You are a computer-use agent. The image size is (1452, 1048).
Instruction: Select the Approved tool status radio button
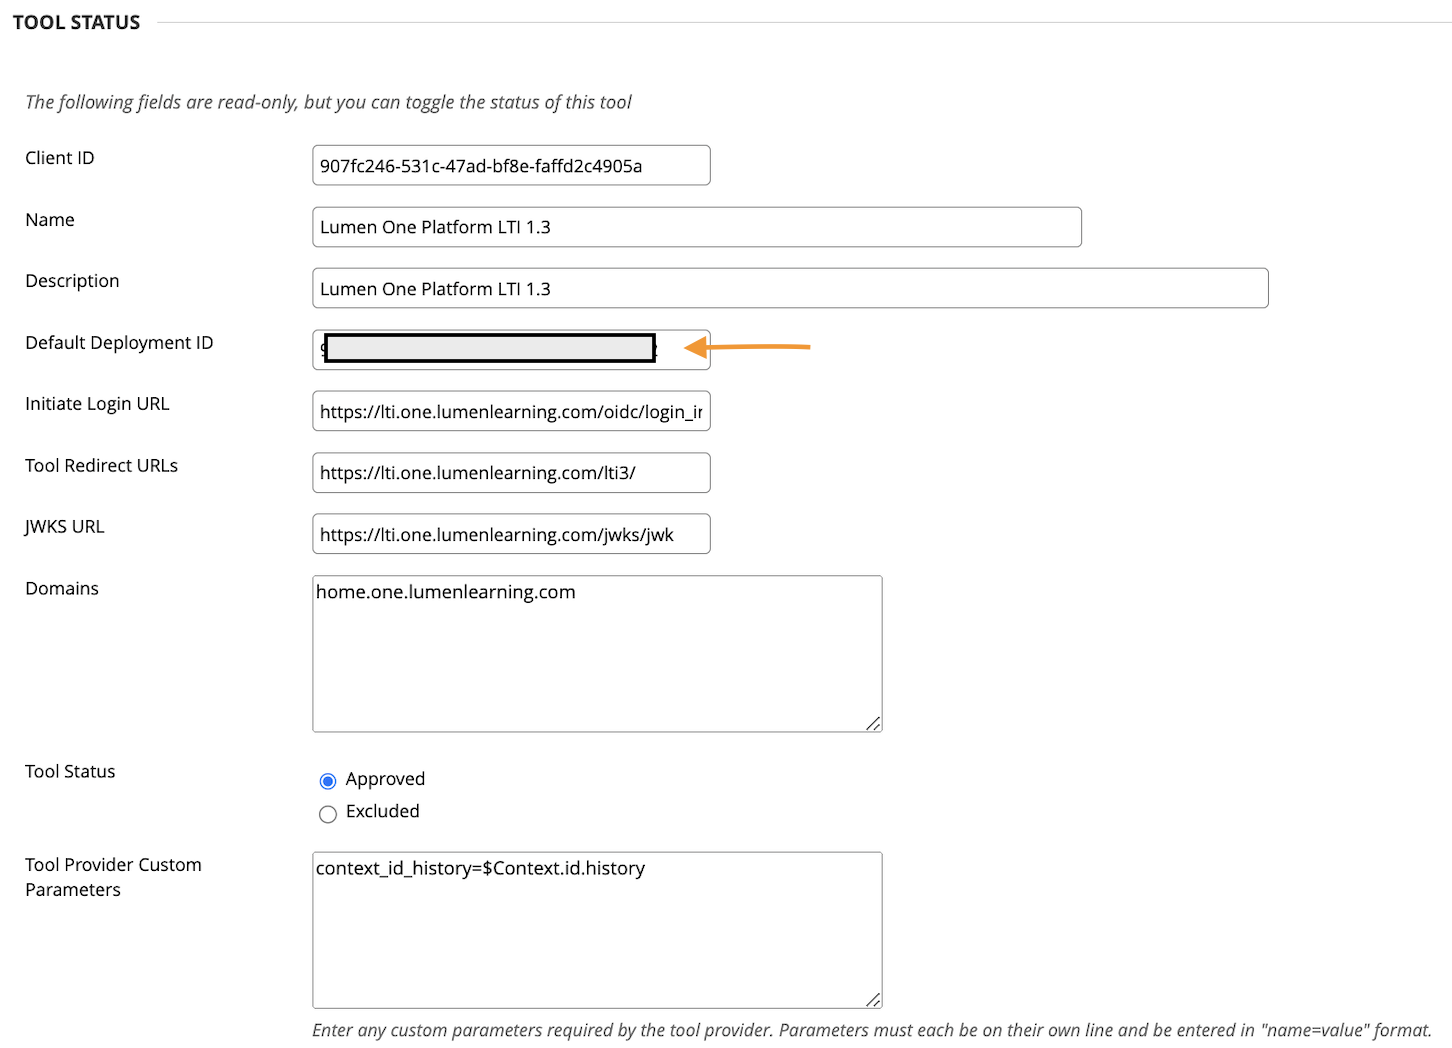point(328,780)
